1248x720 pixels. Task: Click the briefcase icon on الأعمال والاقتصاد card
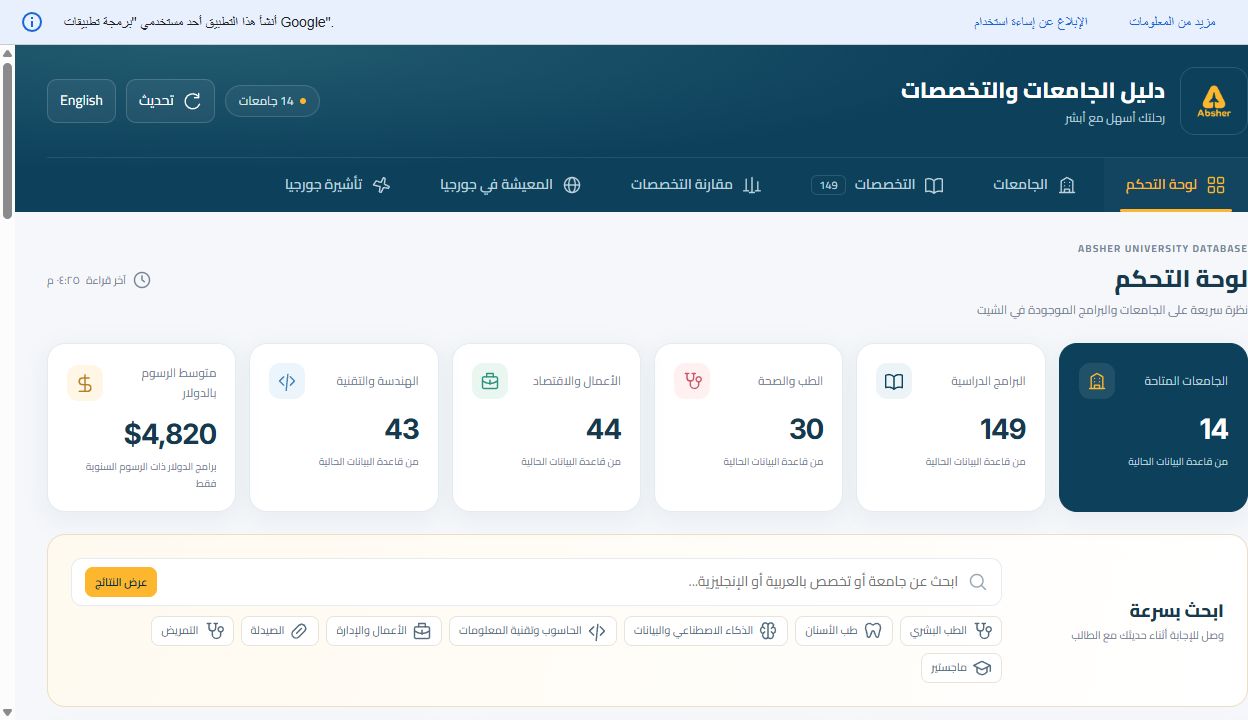(490, 381)
